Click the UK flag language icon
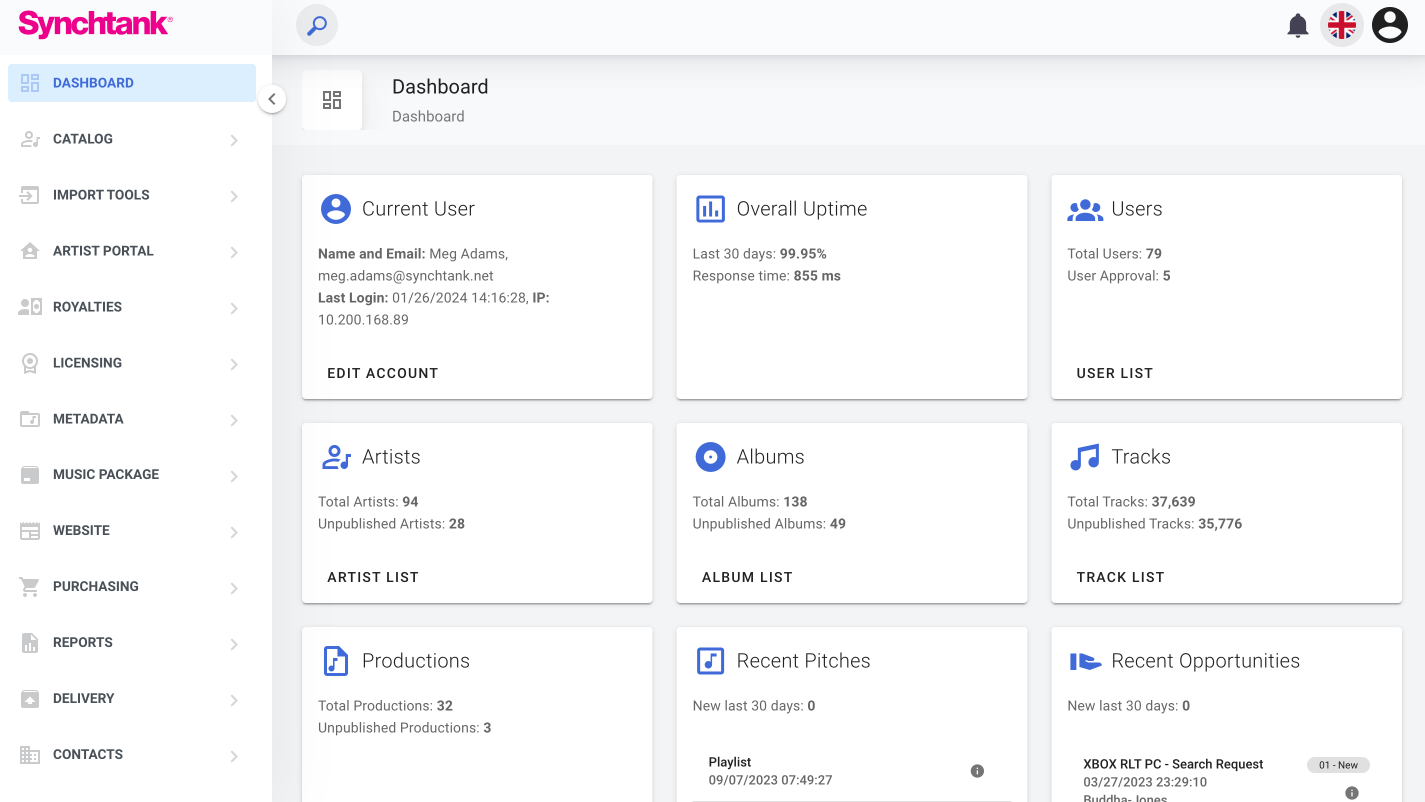The height and width of the screenshot is (802, 1425). click(x=1342, y=26)
